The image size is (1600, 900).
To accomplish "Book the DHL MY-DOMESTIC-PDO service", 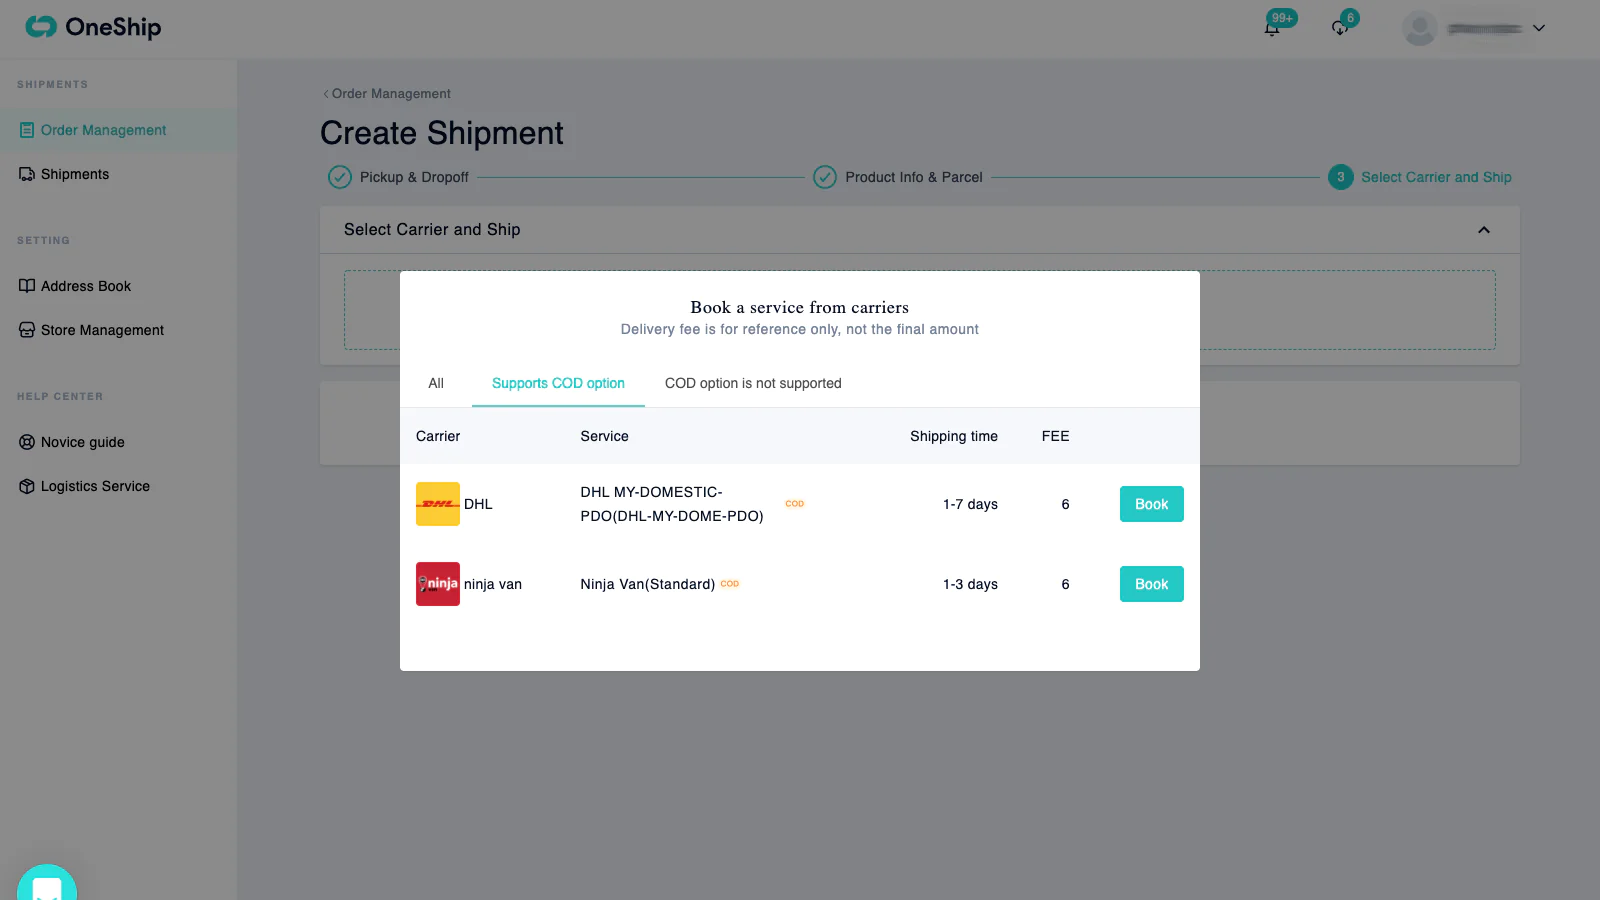I will (1152, 504).
